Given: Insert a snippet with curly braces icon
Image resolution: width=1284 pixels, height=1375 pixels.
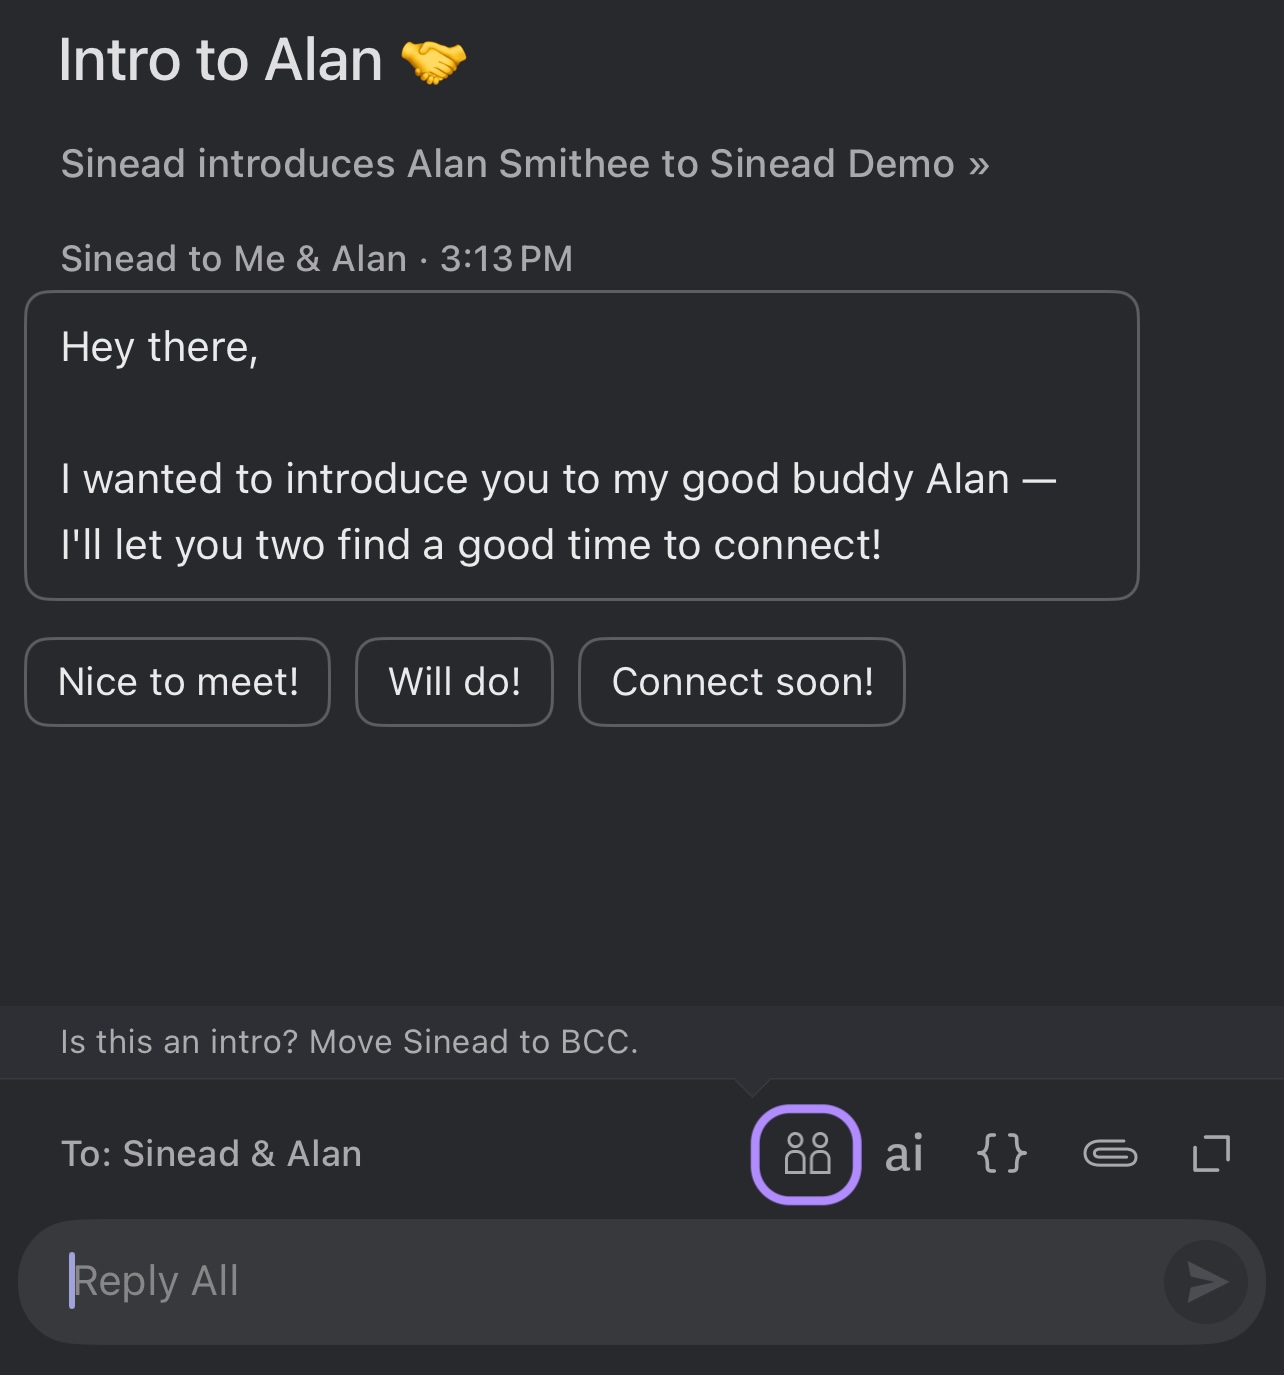Looking at the screenshot, I should click(x=1001, y=1154).
